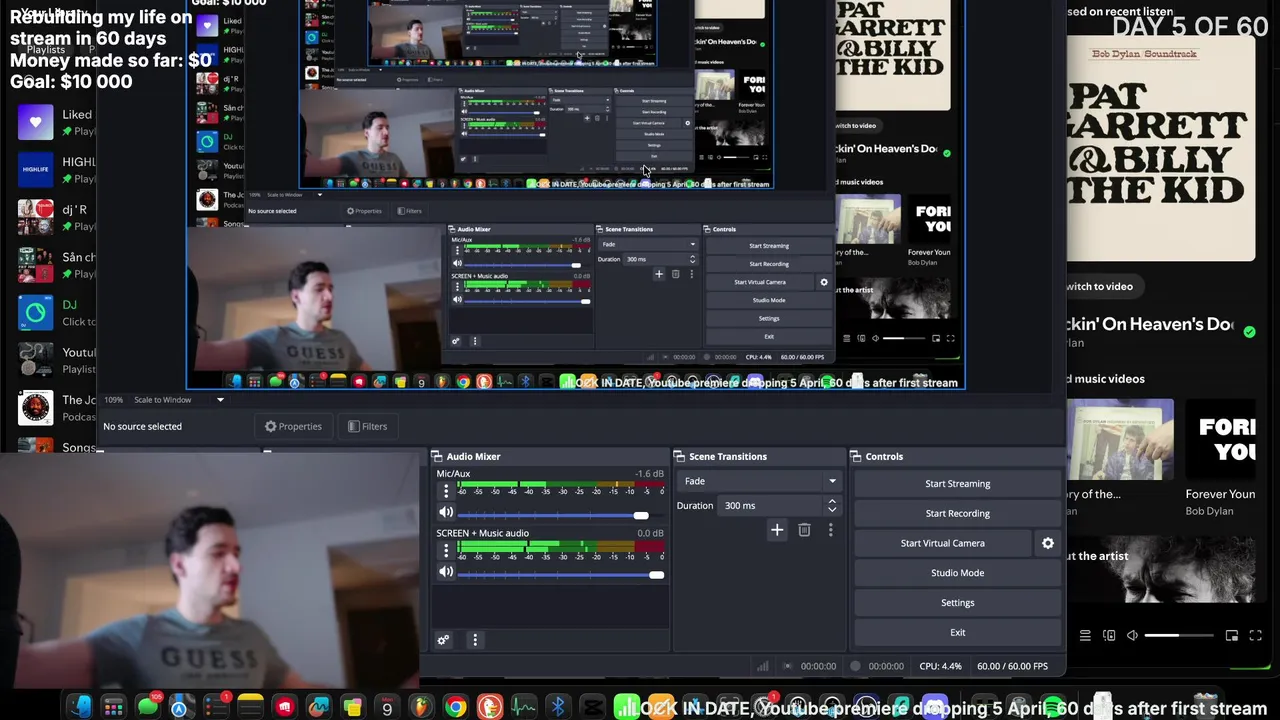This screenshot has width=1280, height=720.
Task: Open the yellow Notes app in Dock
Action: pos(250,708)
